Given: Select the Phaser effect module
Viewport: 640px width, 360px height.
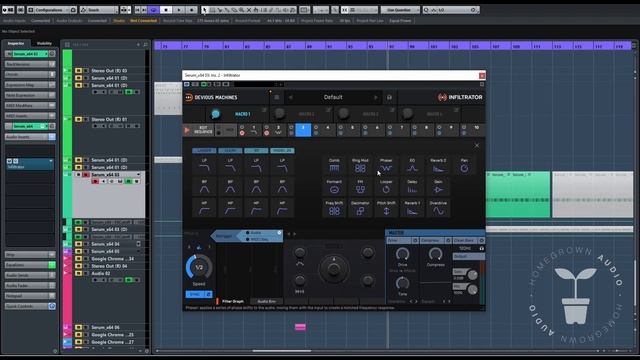Looking at the screenshot, I should pyautogui.click(x=386, y=166).
